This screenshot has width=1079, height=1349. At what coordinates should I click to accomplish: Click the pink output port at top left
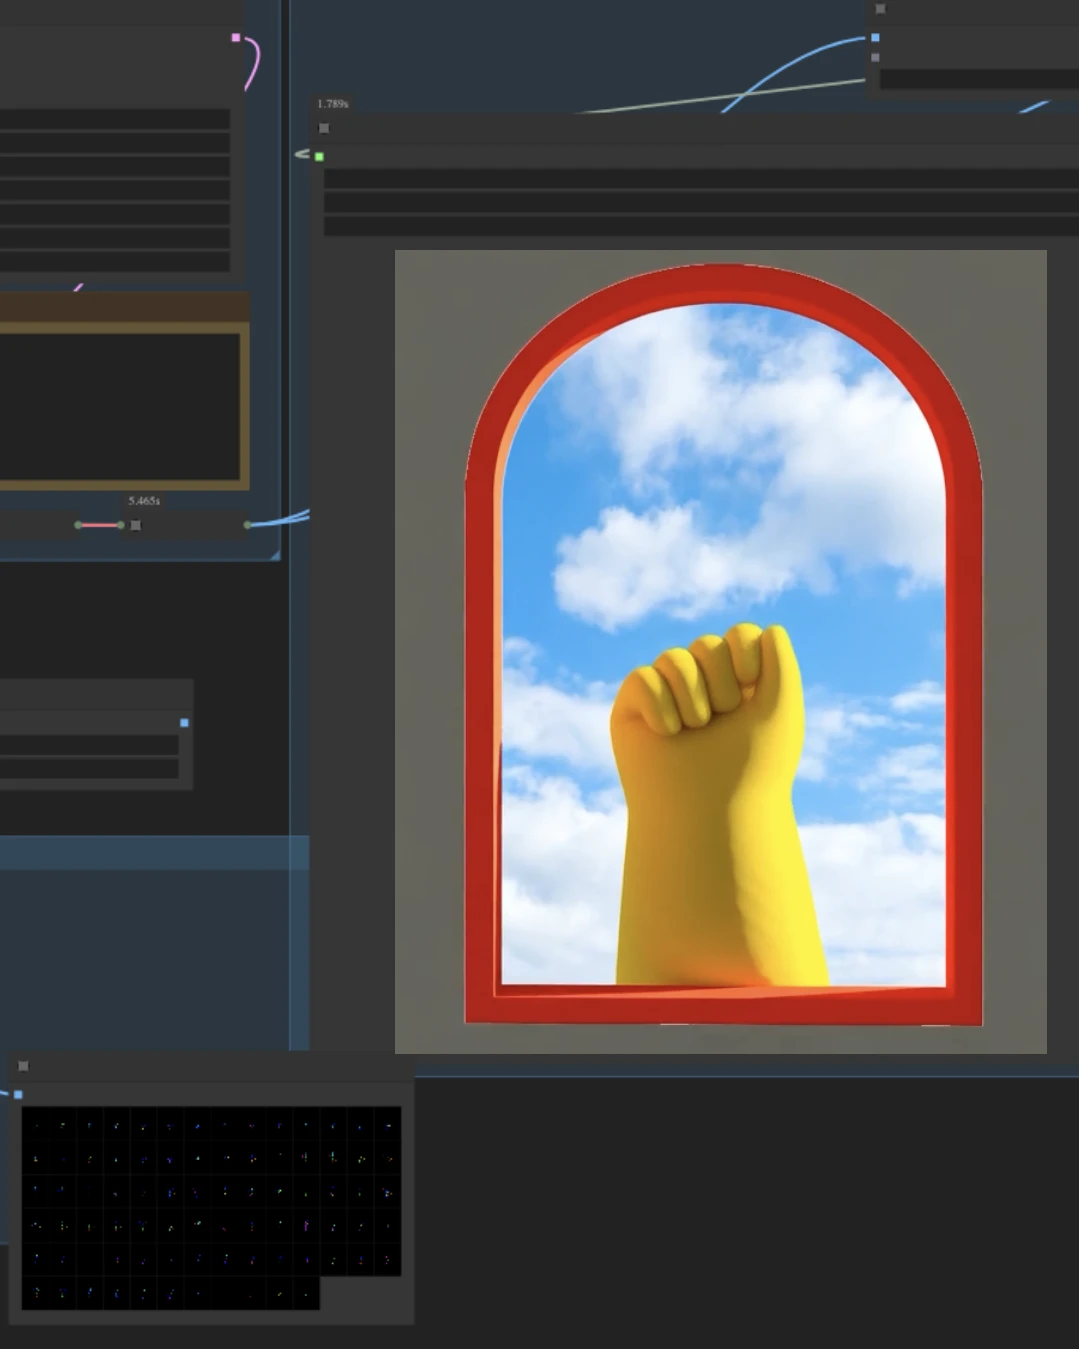[x=236, y=38]
